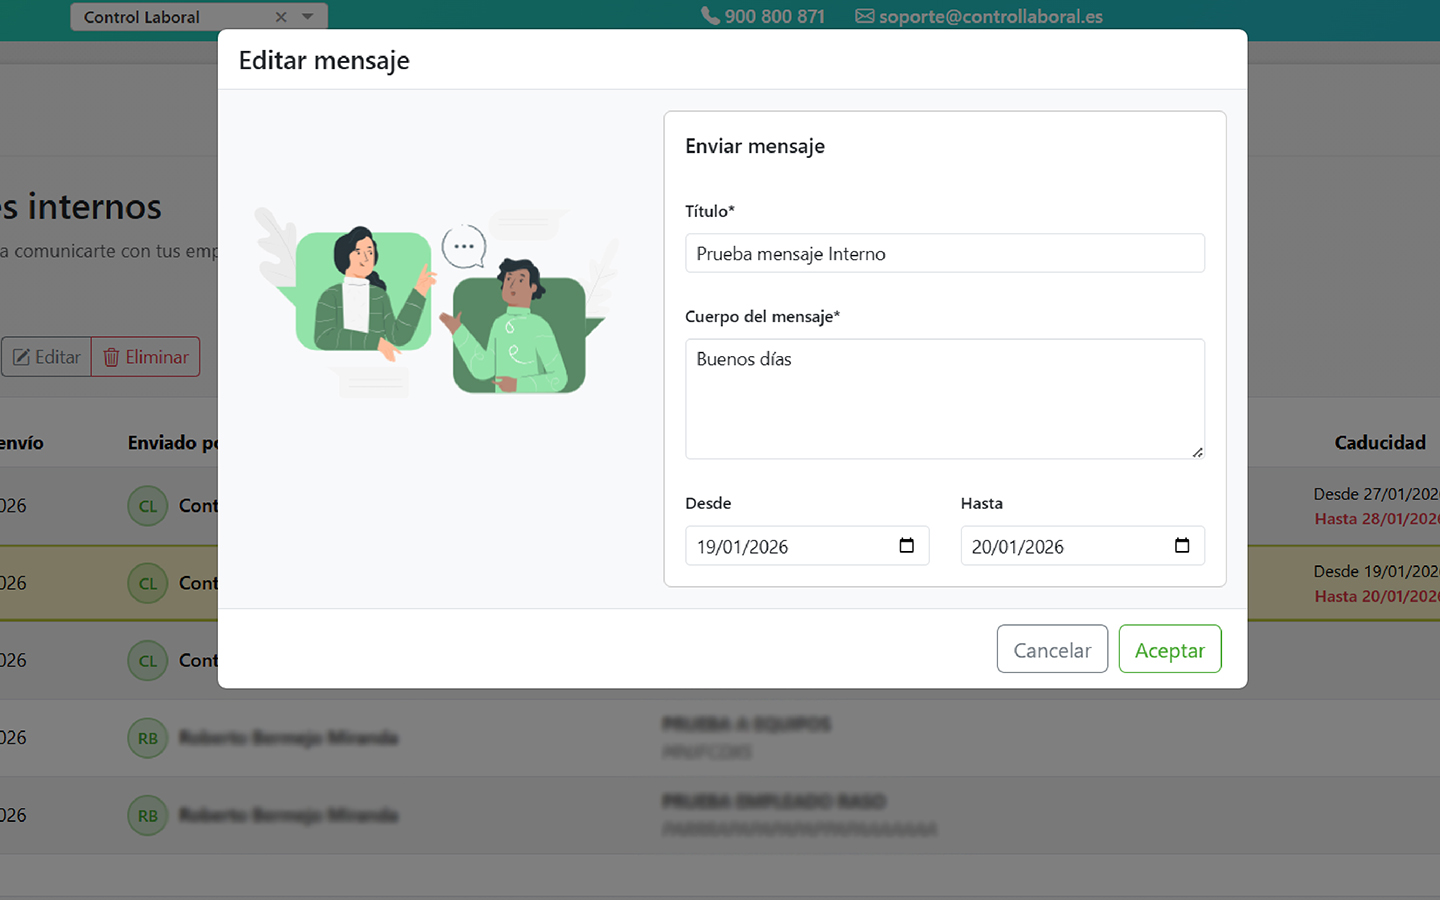Click the Desde date field
This screenshot has height=900, width=1440.
pos(790,546)
